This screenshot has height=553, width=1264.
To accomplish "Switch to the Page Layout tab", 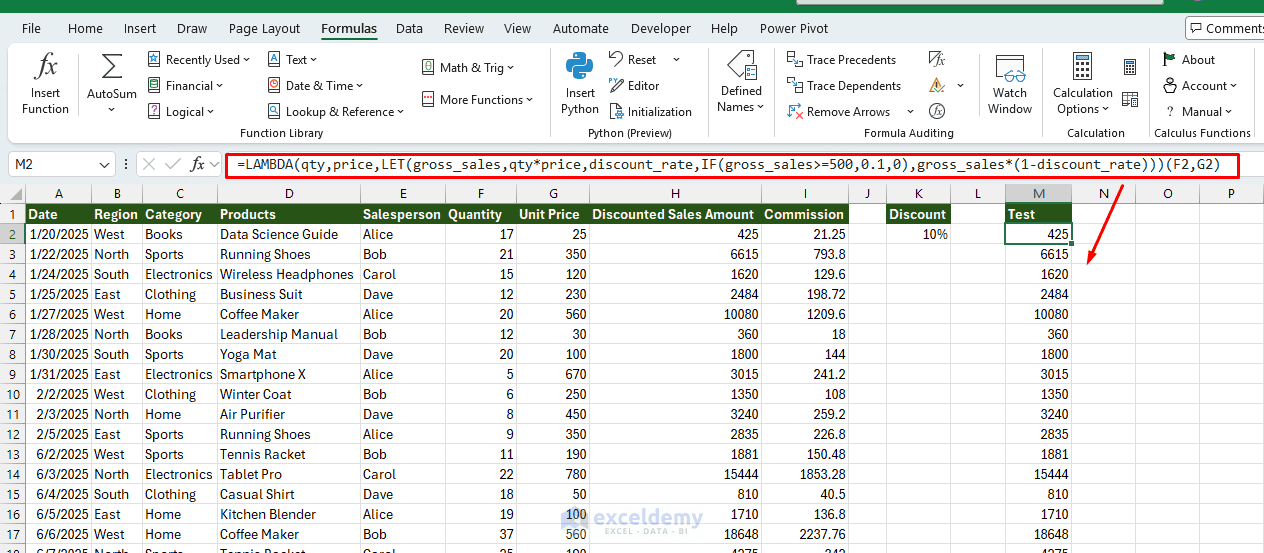I will 264,29.
